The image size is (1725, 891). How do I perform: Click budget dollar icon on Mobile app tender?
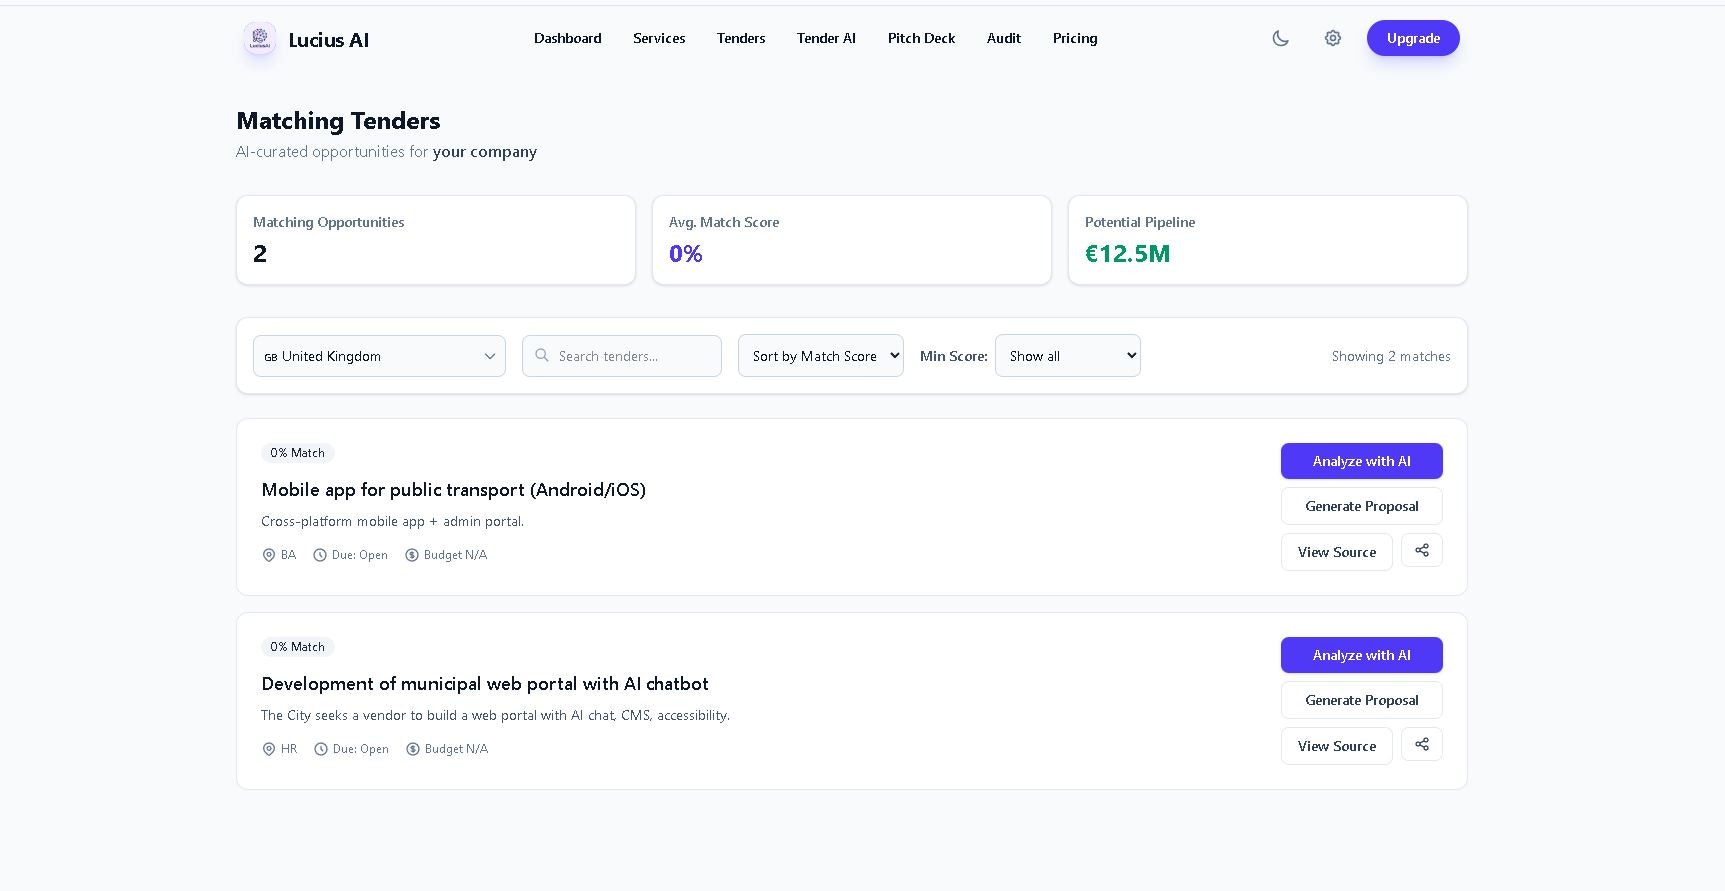click(x=412, y=555)
